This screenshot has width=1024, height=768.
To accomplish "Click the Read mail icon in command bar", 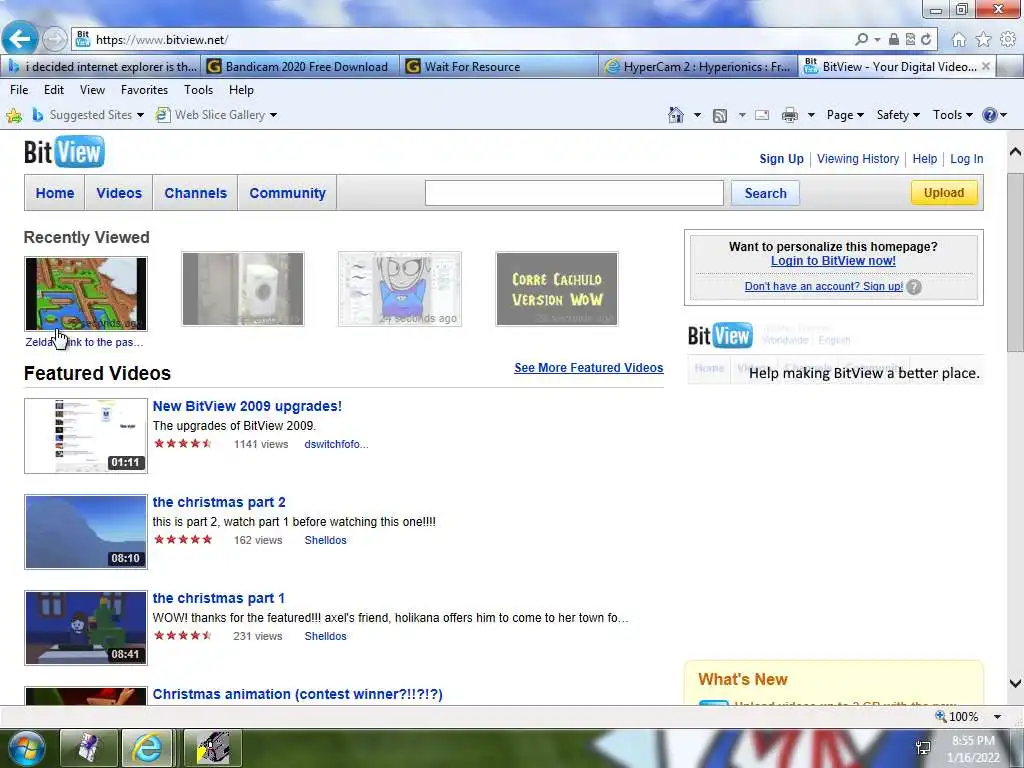I will coord(762,115).
